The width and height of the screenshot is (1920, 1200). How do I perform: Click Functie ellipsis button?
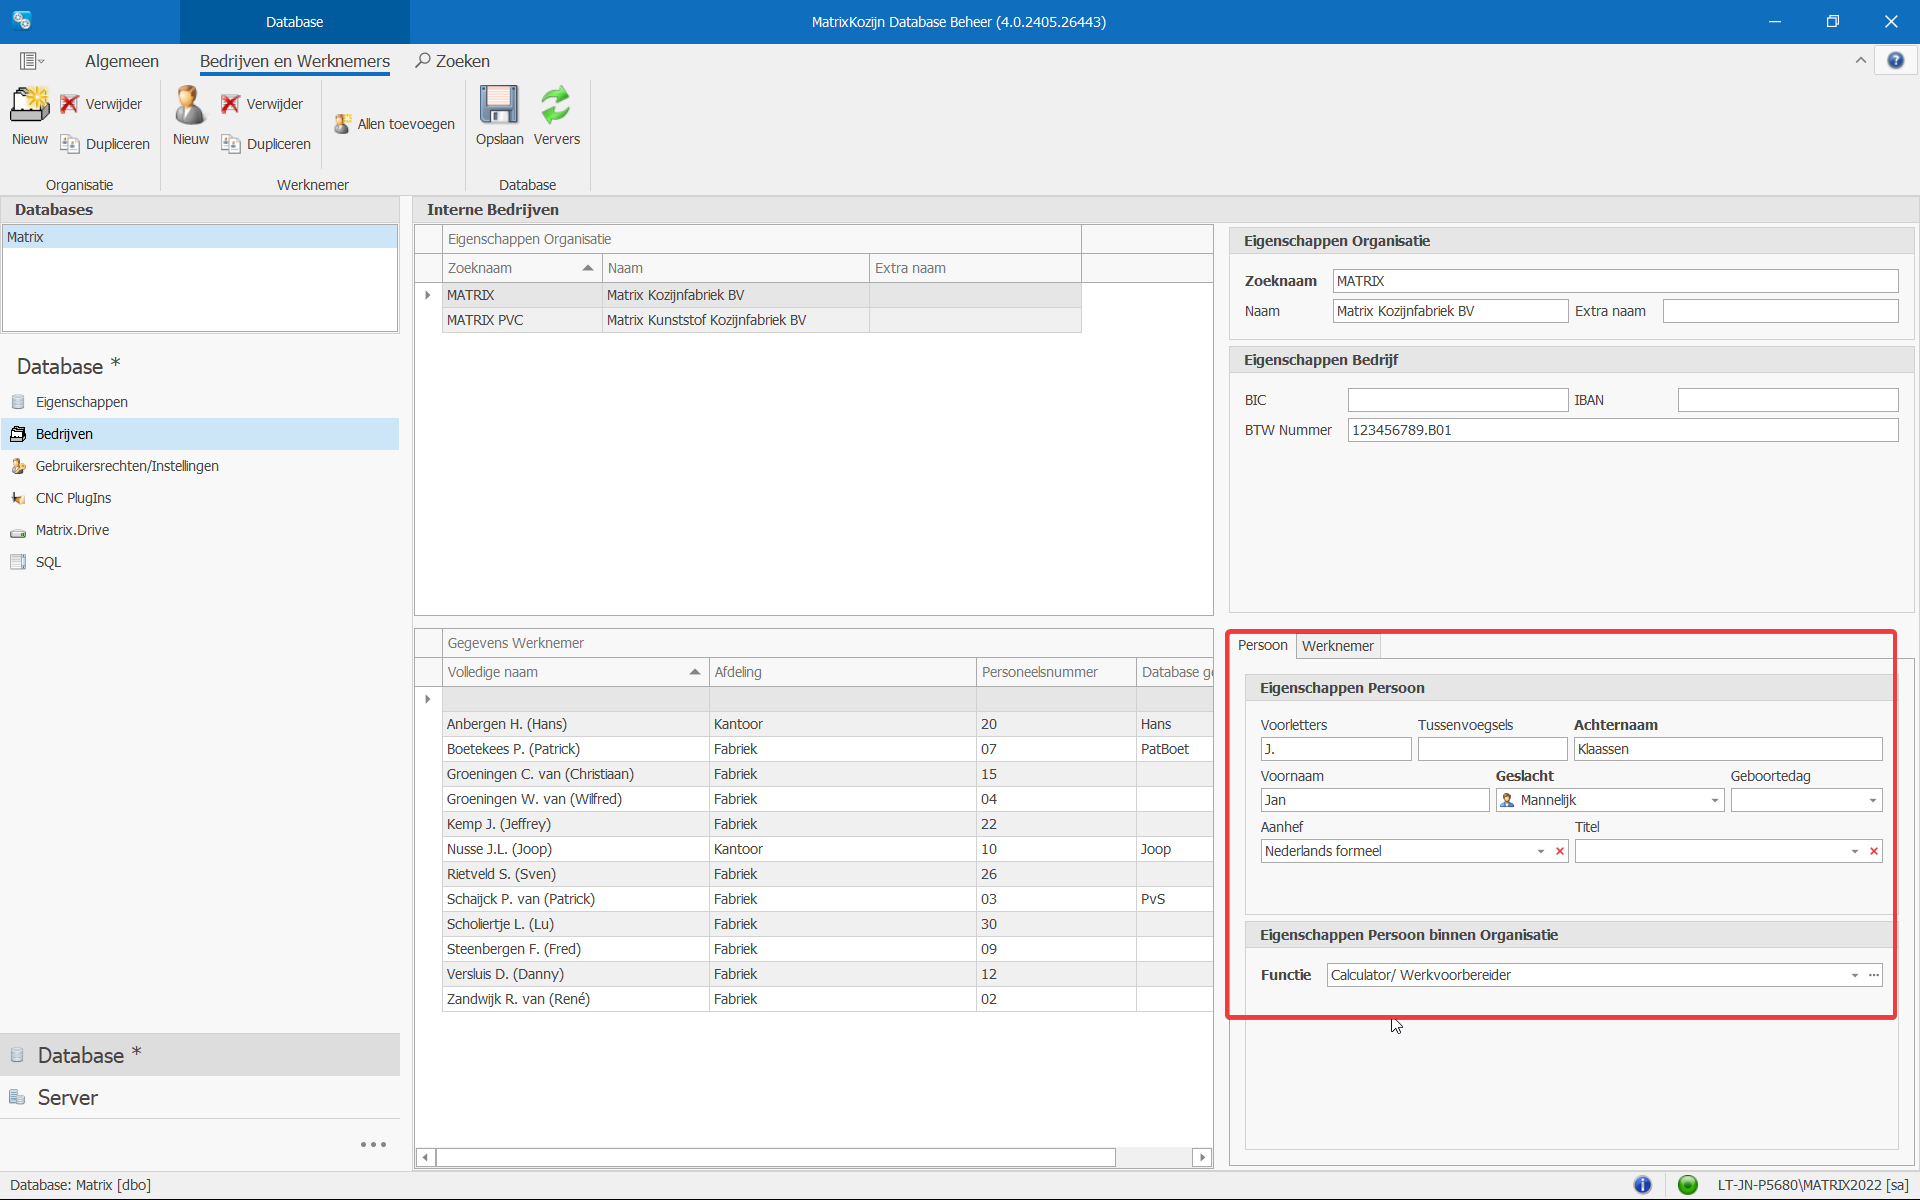click(x=1874, y=975)
